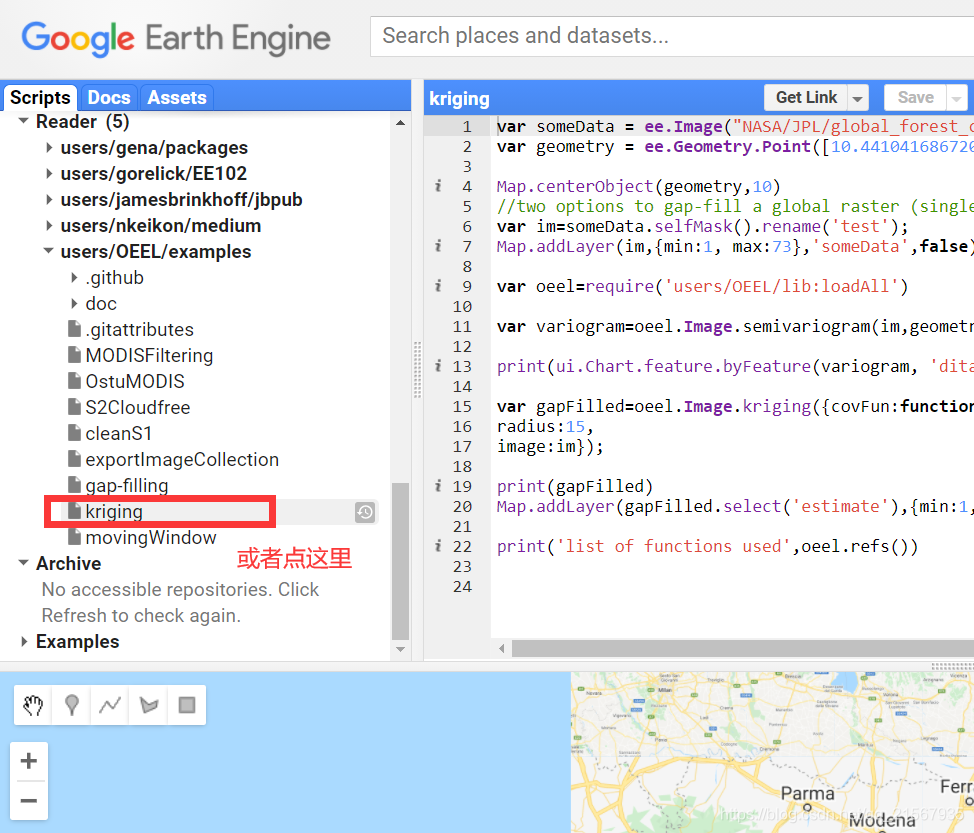This screenshot has width=974, height=833.
Task: Click info marker on line 4
Action: pyautogui.click(x=439, y=186)
